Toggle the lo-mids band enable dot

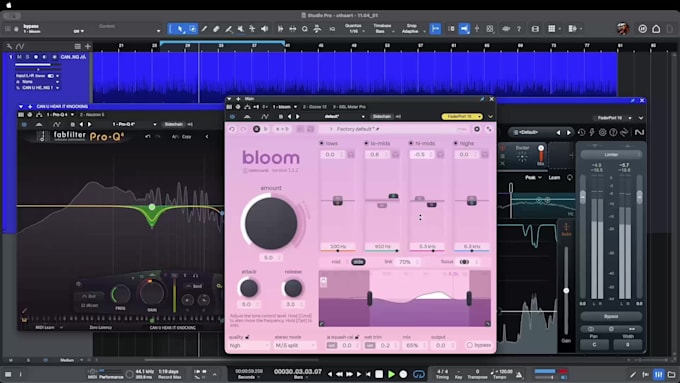(366, 143)
